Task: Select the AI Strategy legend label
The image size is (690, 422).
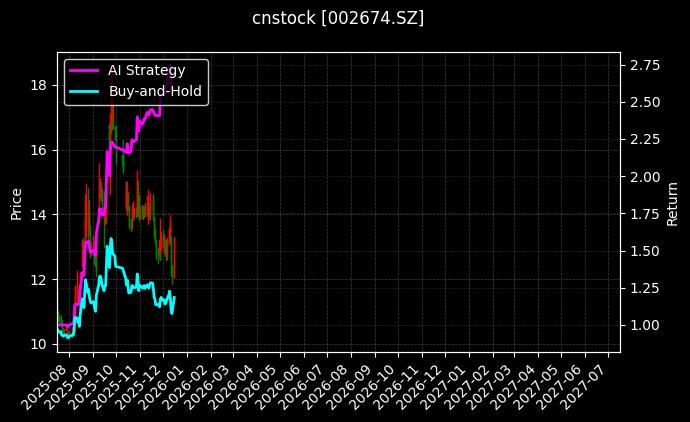Action: click(x=147, y=70)
